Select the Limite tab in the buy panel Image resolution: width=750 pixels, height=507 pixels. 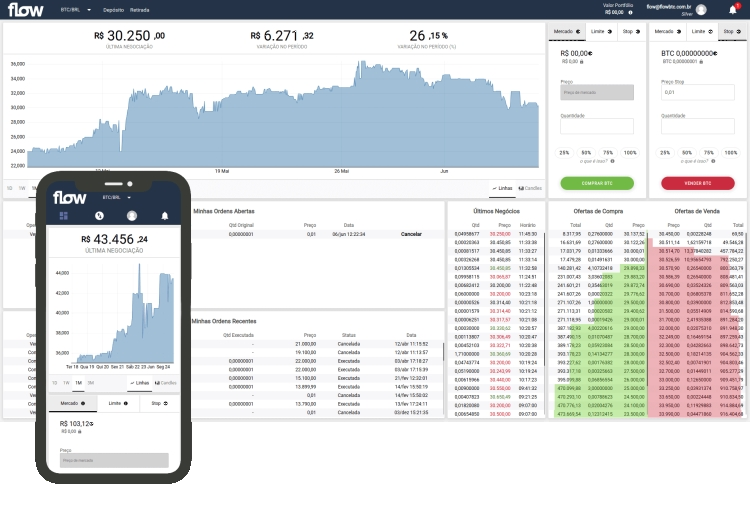tap(601, 32)
